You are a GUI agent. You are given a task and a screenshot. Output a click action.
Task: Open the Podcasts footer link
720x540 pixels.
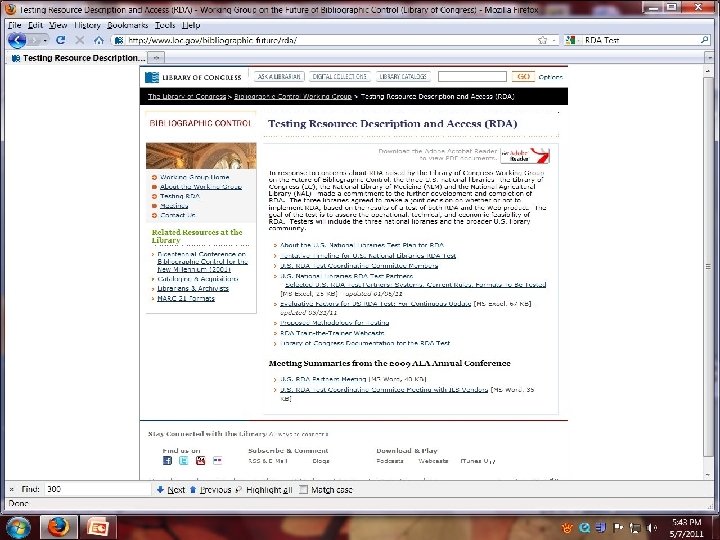[390, 461]
